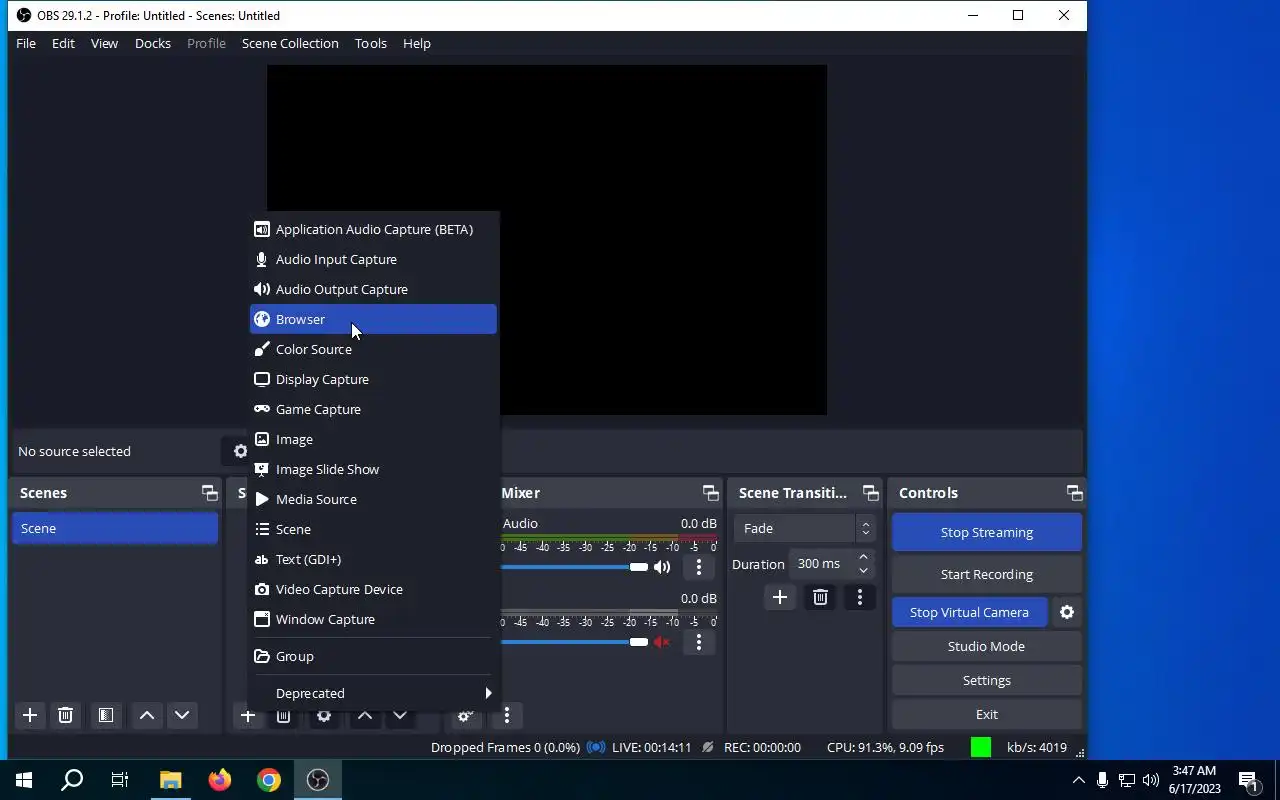
Task: Move scene down with arrow icon
Action: tap(182, 715)
